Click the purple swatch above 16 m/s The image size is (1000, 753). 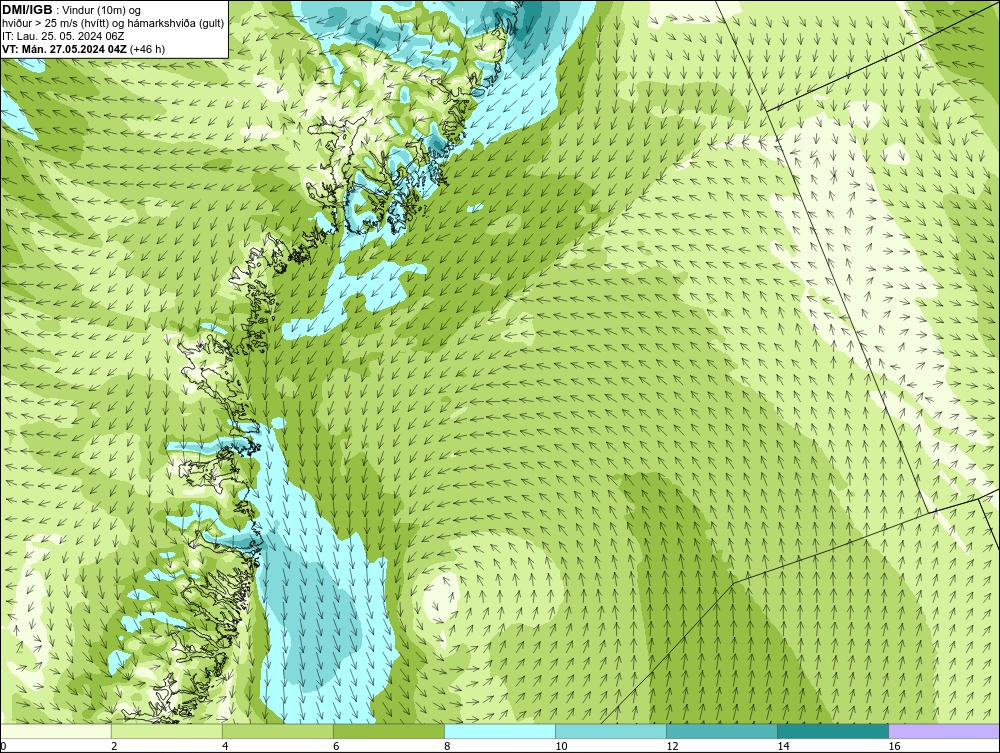tap(944, 731)
